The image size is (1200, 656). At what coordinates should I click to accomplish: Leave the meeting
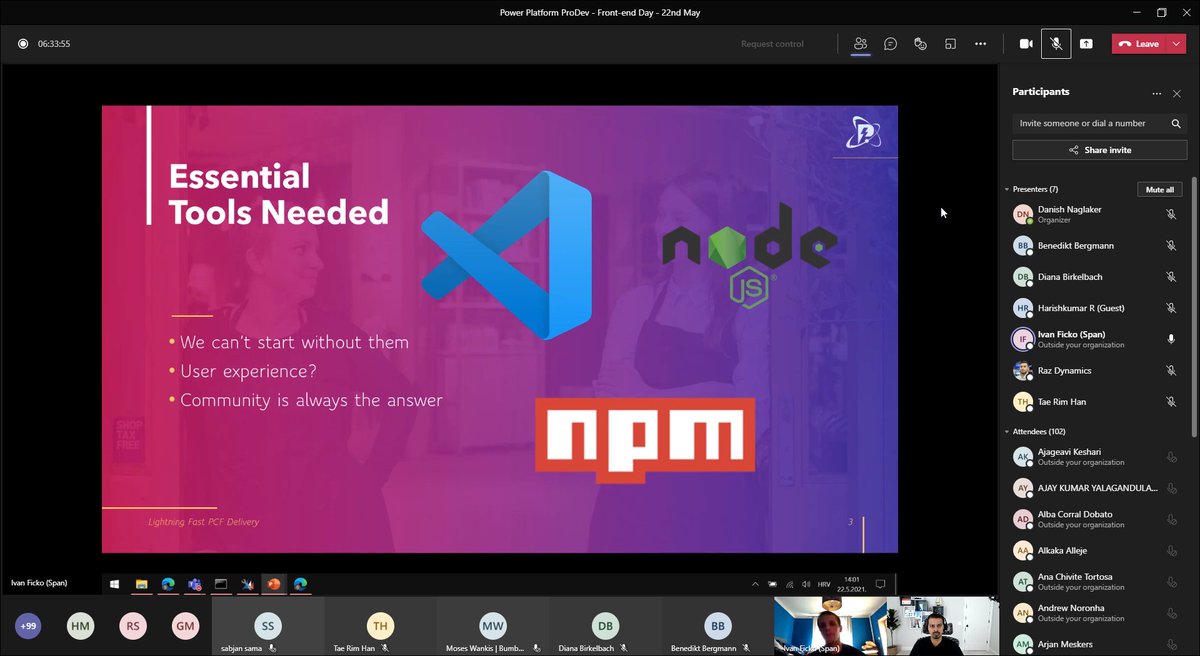point(1139,44)
